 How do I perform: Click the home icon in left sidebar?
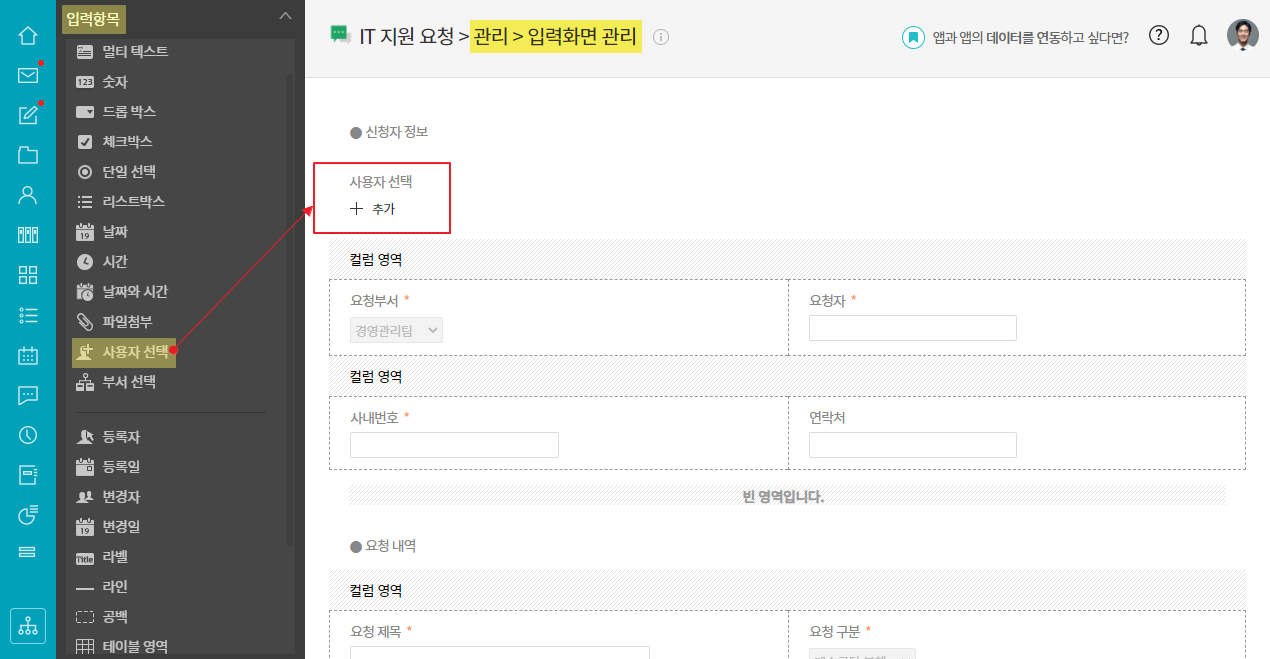pyautogui.click(x=28, y=36)
